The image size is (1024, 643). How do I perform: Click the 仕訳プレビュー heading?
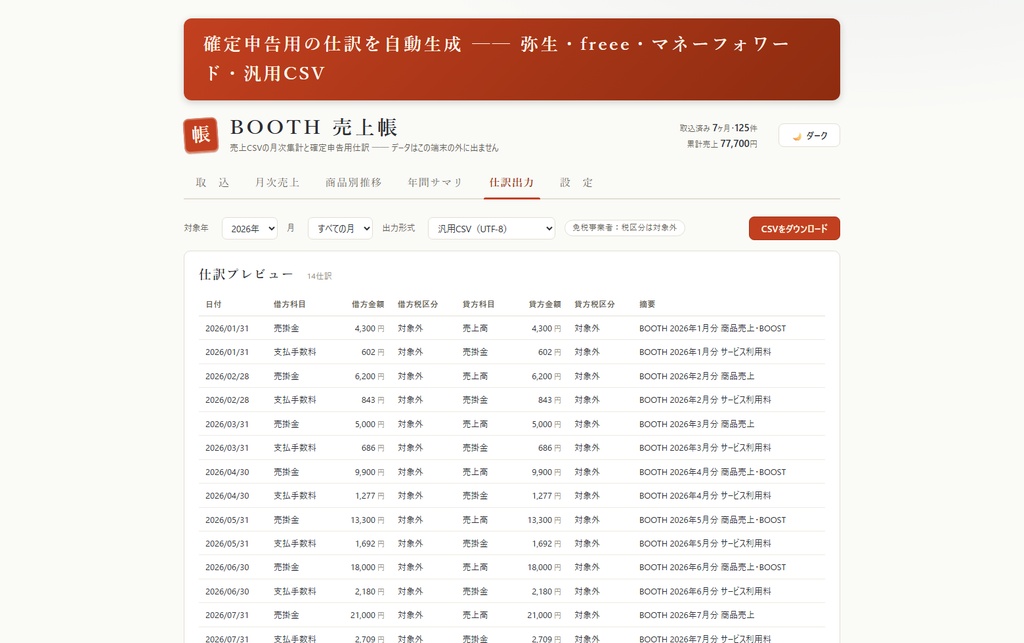point(246,275)
